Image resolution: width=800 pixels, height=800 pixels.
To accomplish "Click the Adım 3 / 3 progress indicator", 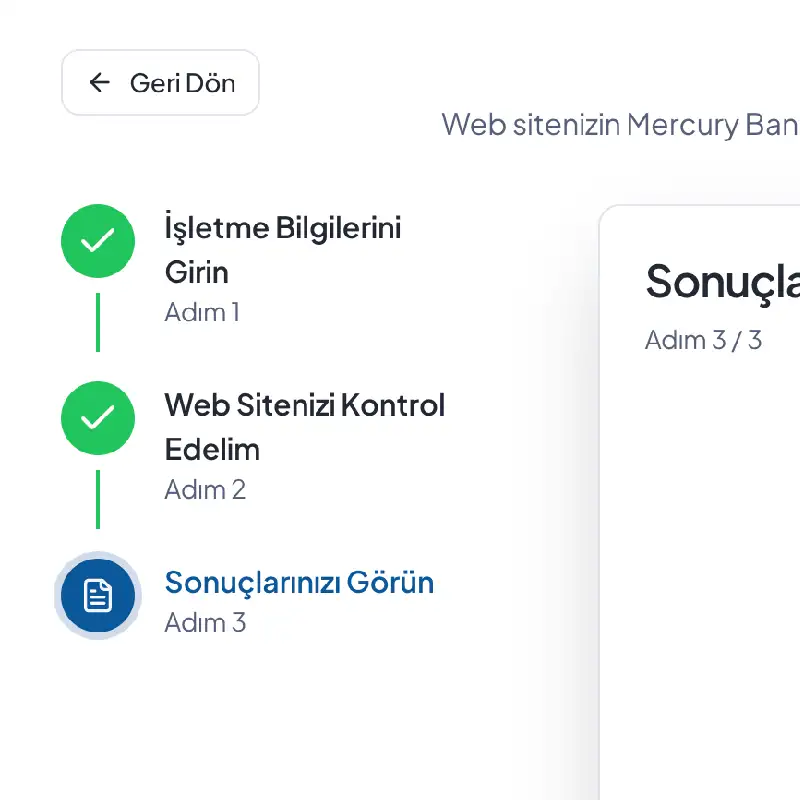I will tap(703, 340).
